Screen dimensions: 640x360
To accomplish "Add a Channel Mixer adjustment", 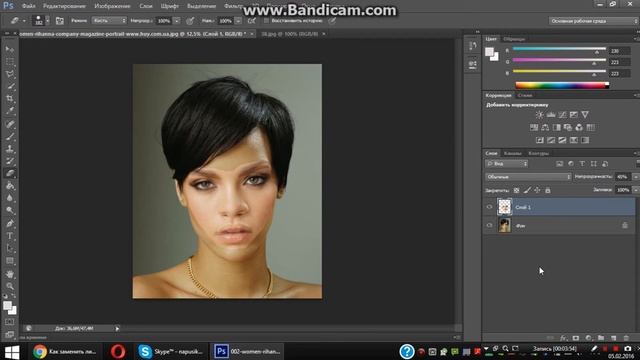I will coord(579,128).
